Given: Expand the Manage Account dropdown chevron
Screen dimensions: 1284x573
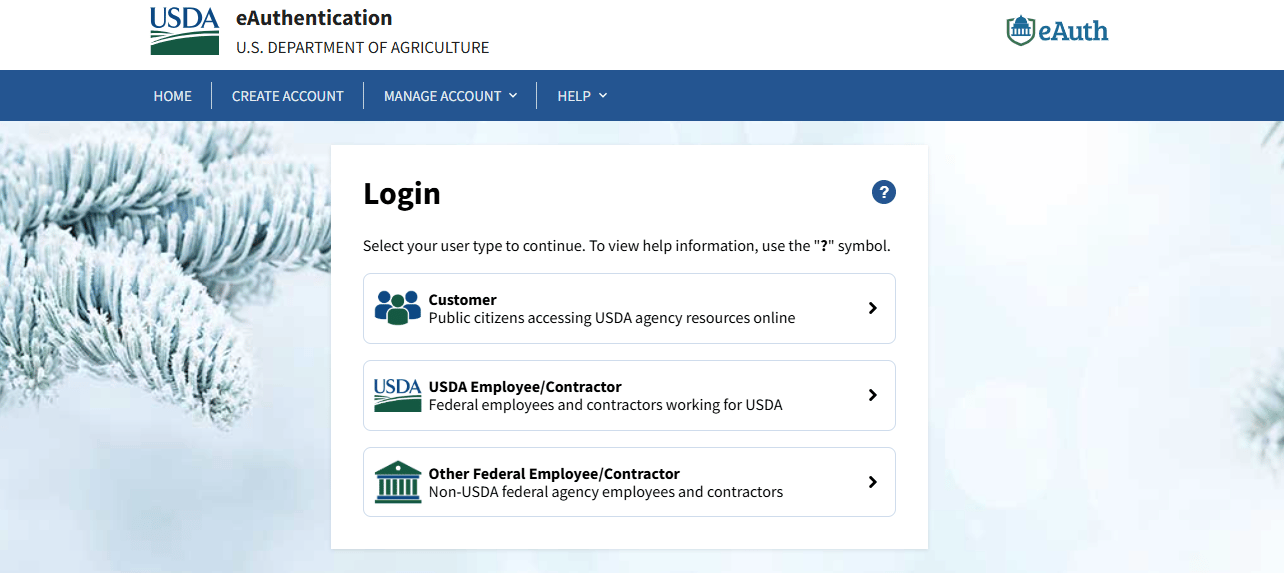Looking at the screenshot, I should click(x=513, y=95).
